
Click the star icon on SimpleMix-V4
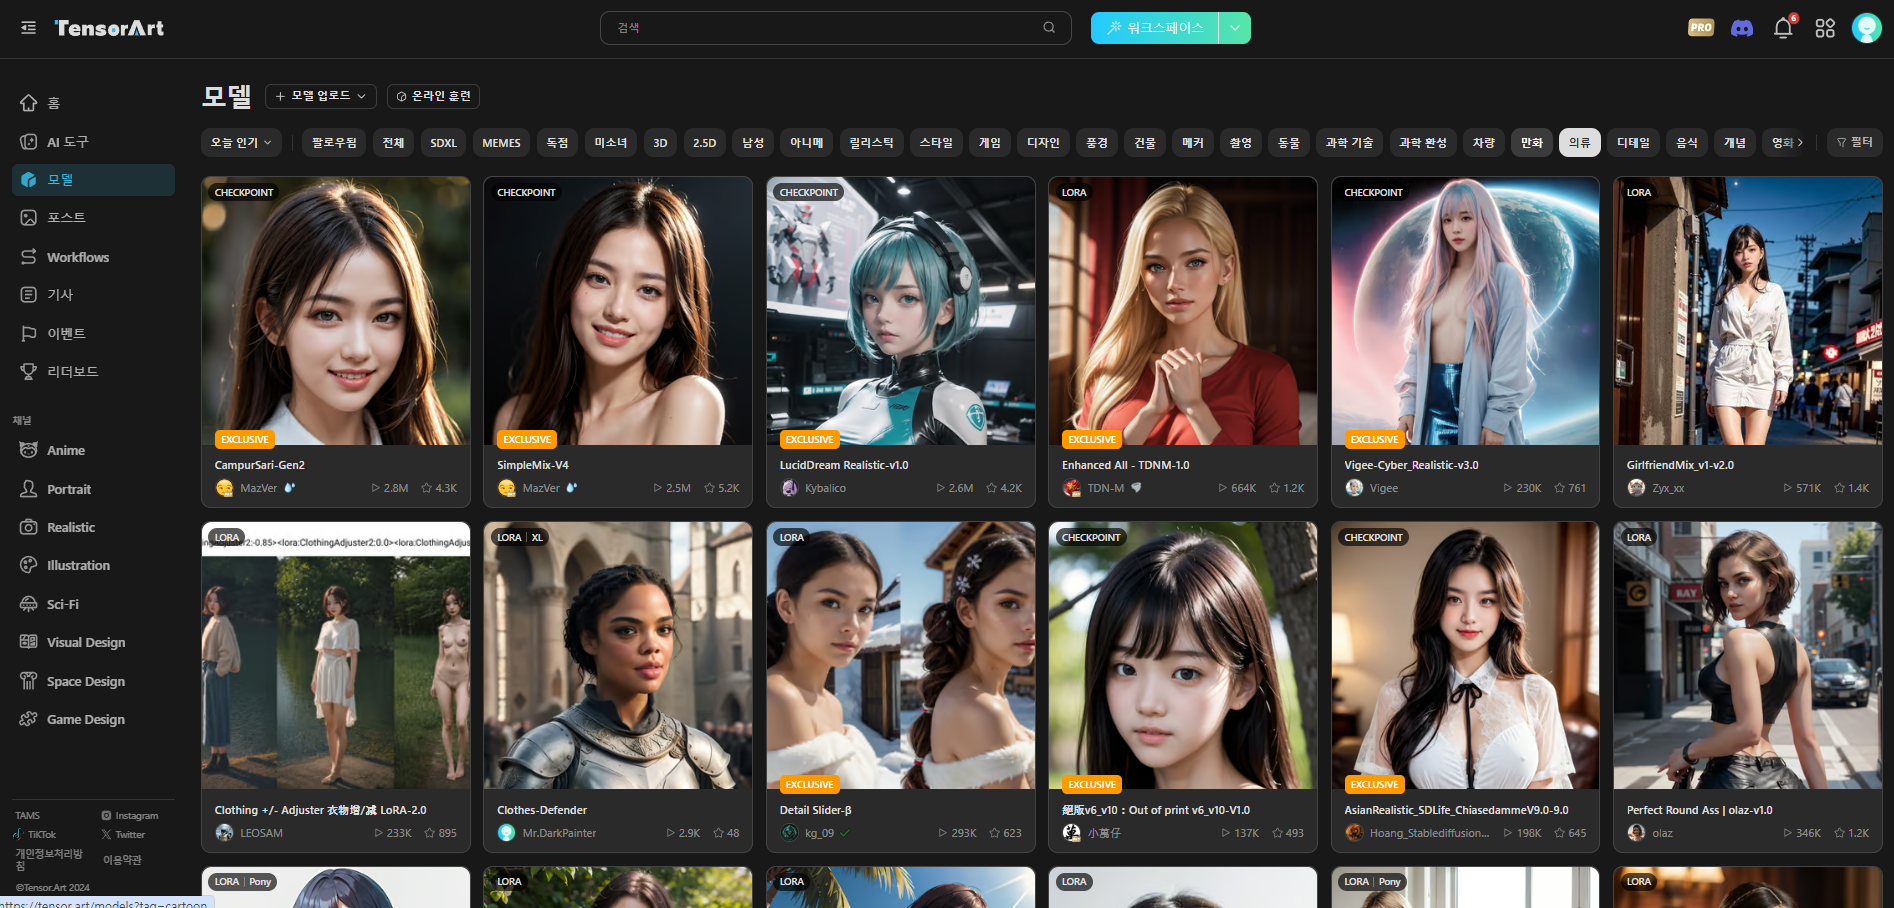coord(709,488)
